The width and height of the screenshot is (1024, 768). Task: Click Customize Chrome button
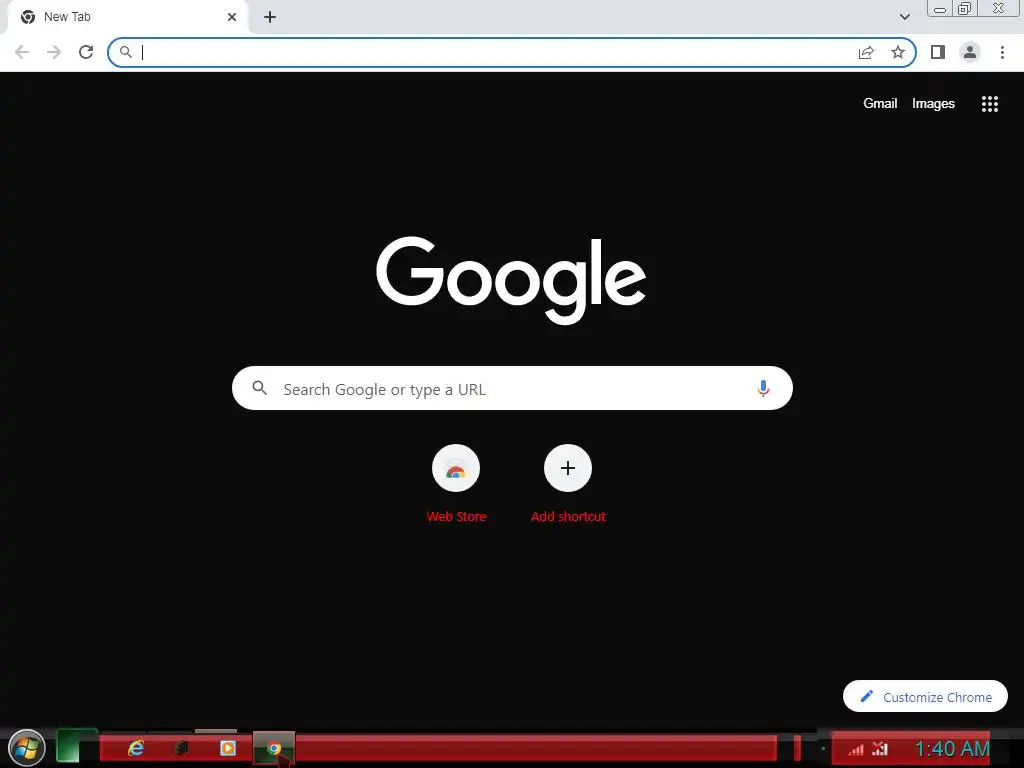coord(925,697)
